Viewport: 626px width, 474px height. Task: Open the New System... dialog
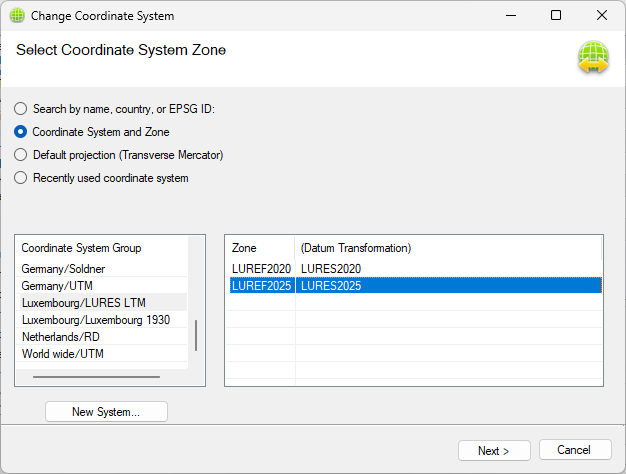pos(106,412)
